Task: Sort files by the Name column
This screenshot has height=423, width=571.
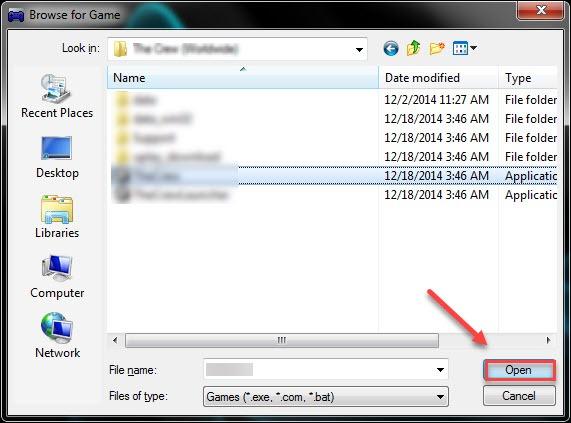Action: pos(243,78)
